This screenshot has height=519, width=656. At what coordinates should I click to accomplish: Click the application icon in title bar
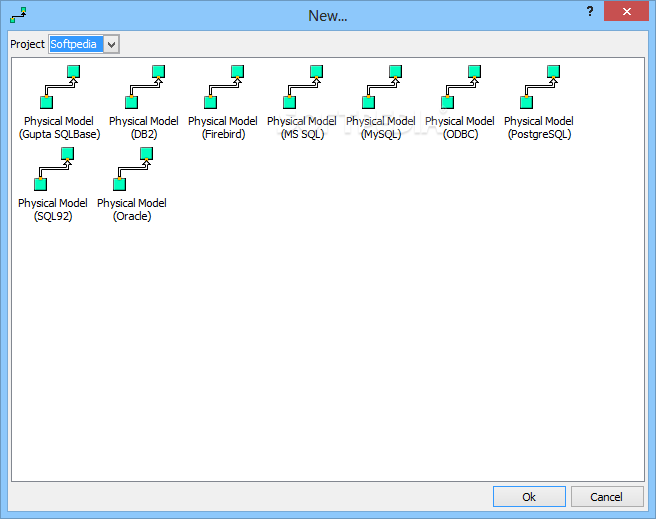pyautogui.click(x=18, y=15)
